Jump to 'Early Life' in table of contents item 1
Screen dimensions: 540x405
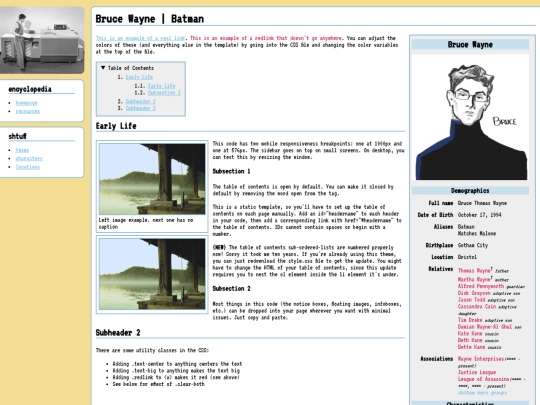pos(139,77)
